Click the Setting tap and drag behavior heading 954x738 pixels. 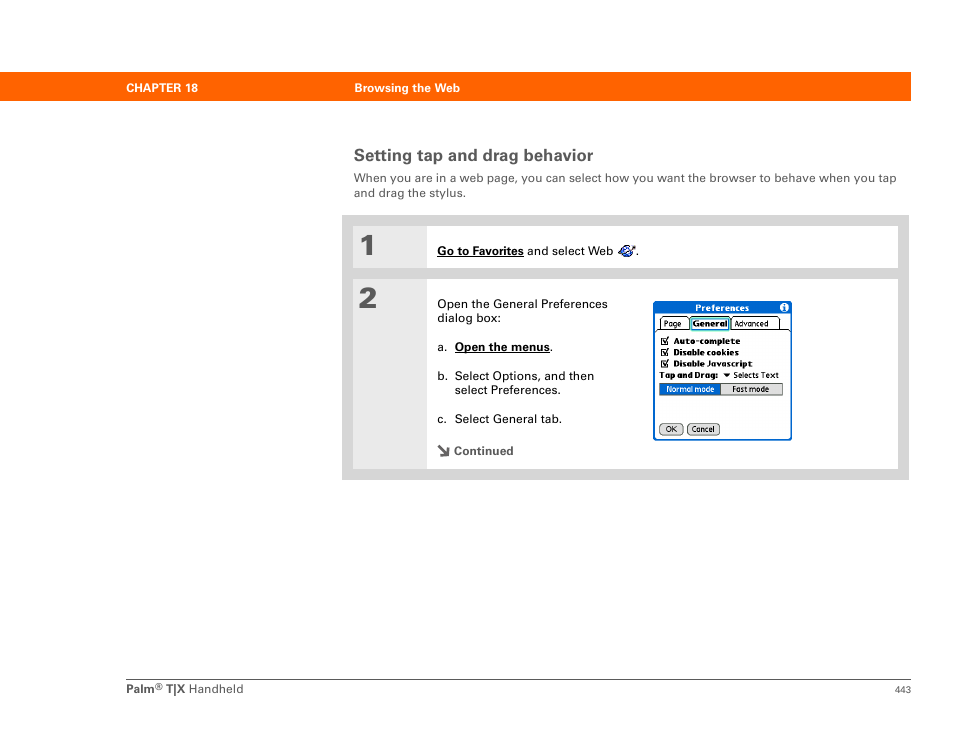[x=473, y=155]
